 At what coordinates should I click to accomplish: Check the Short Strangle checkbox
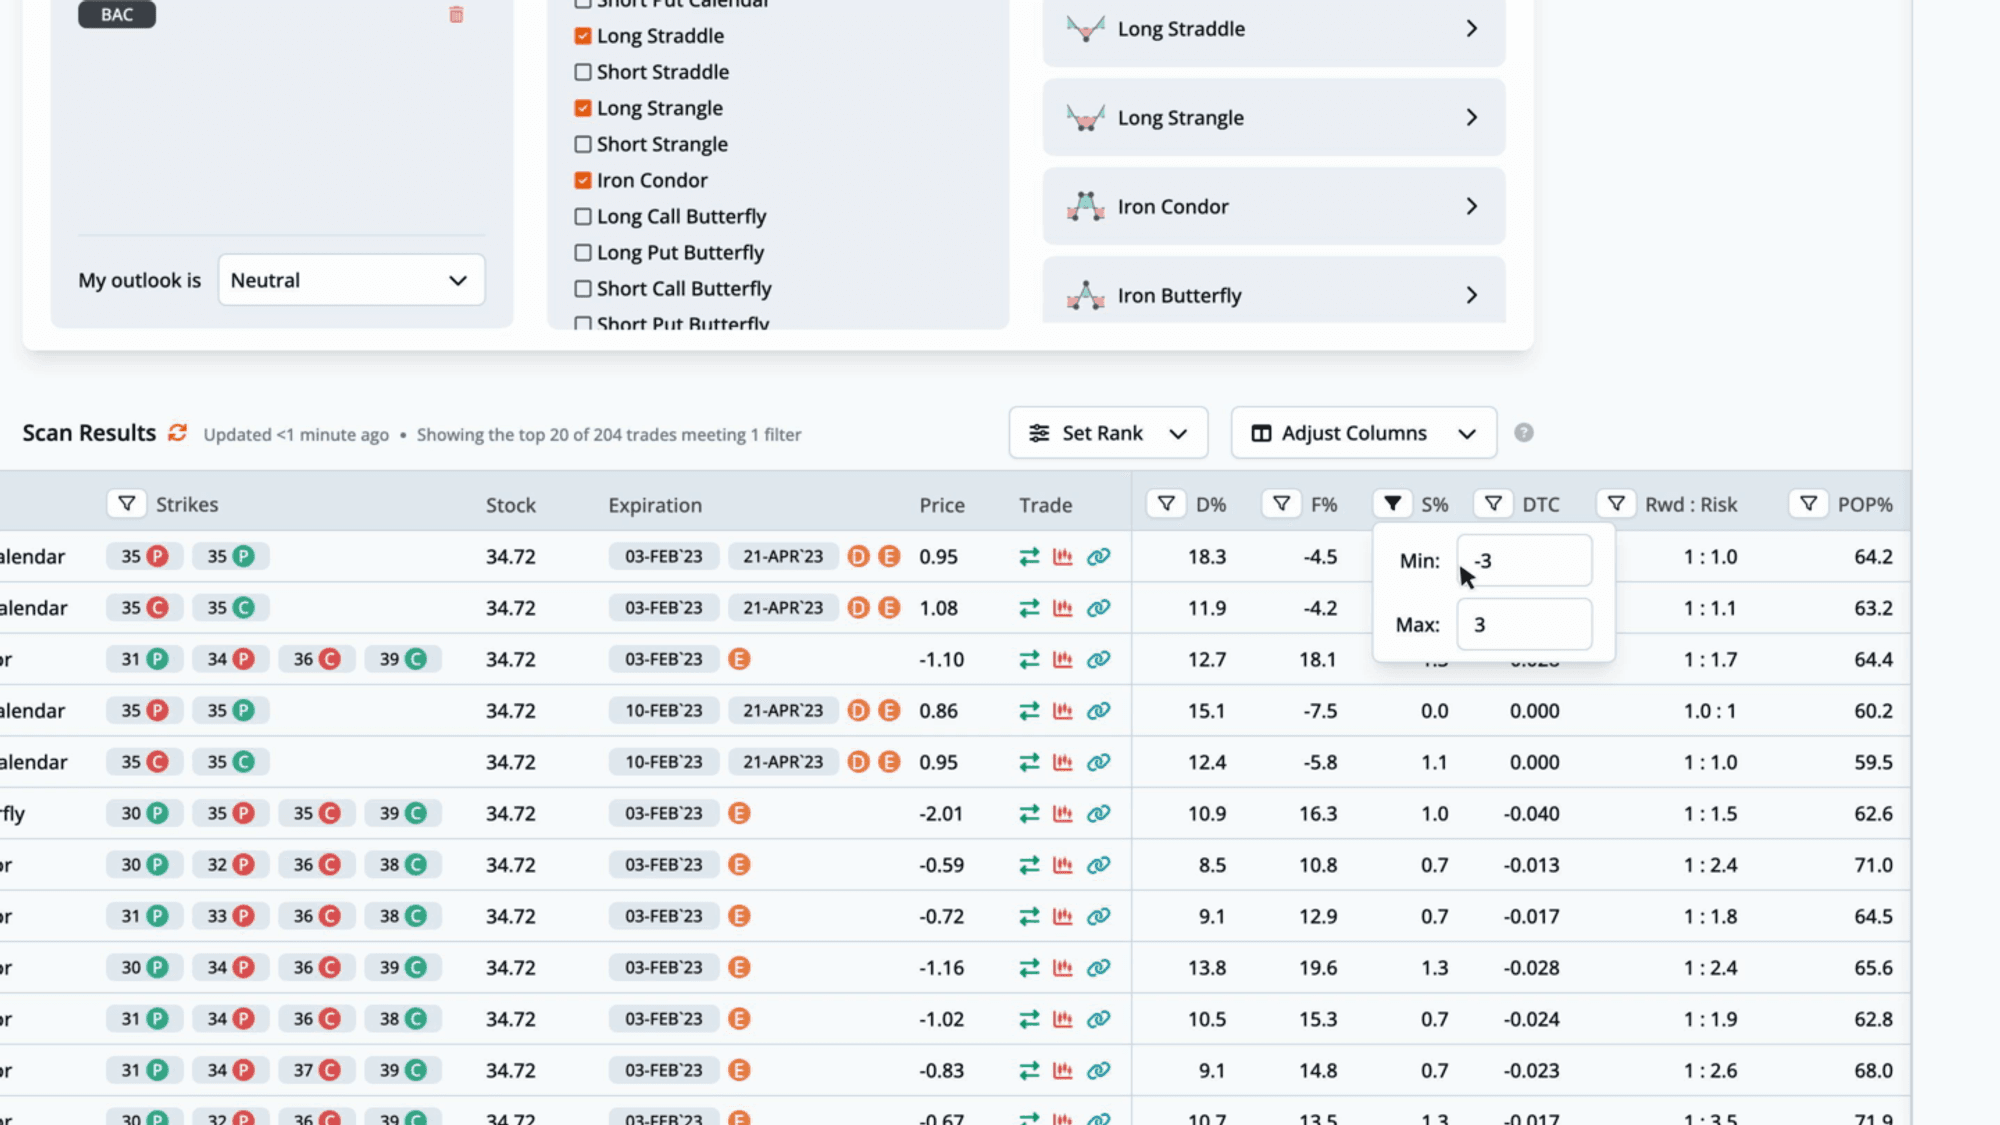(583, 144)
